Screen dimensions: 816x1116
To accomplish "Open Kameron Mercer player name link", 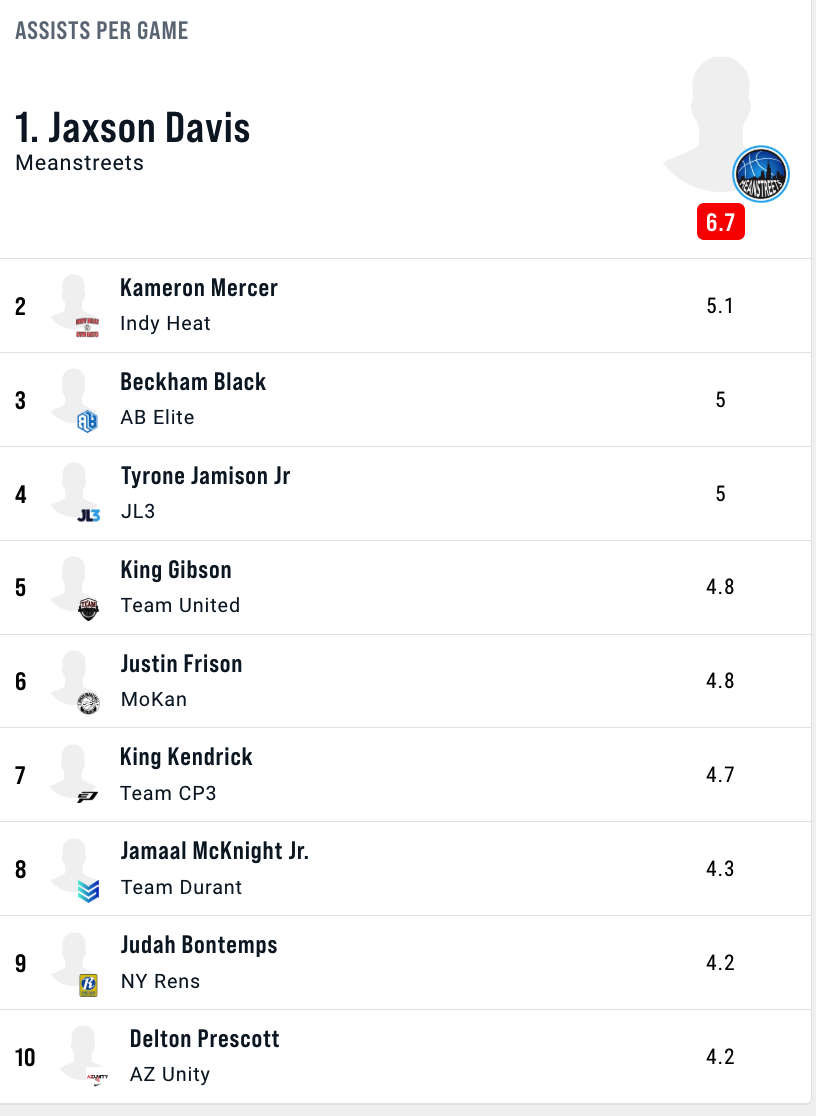I will point(199,288).
